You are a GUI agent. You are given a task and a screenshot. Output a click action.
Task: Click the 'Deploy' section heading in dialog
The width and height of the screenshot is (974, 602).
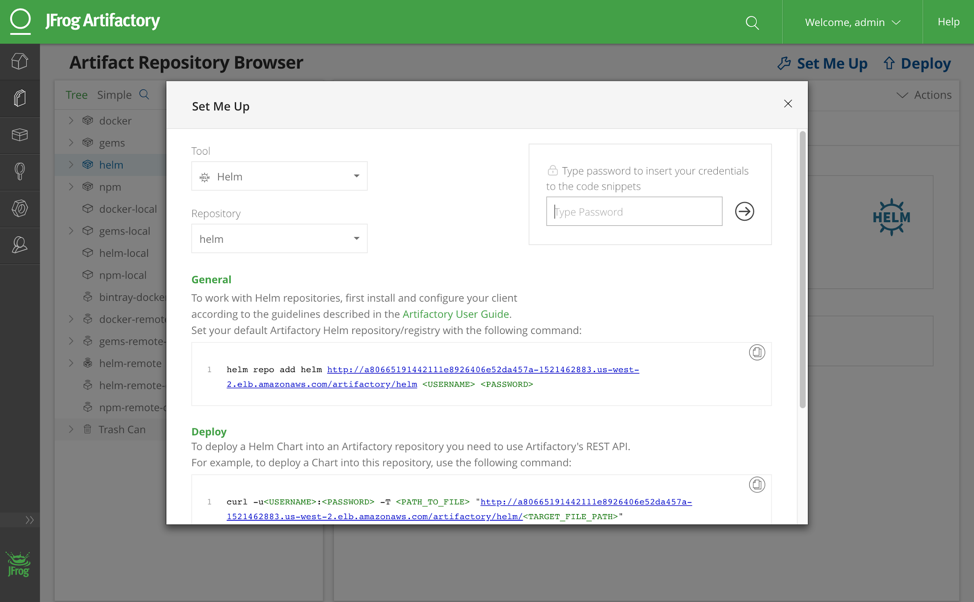(209, 432)
